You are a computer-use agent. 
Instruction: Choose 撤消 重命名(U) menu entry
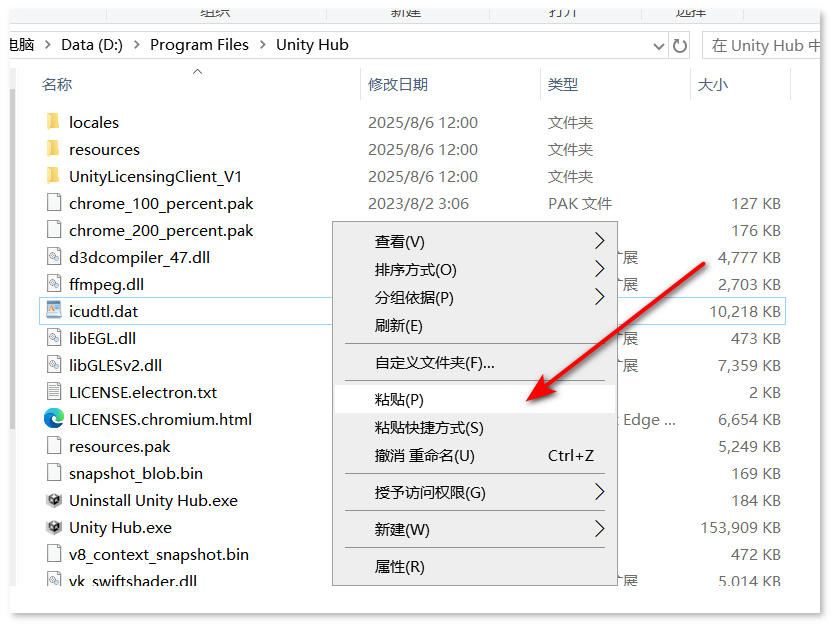475,455
